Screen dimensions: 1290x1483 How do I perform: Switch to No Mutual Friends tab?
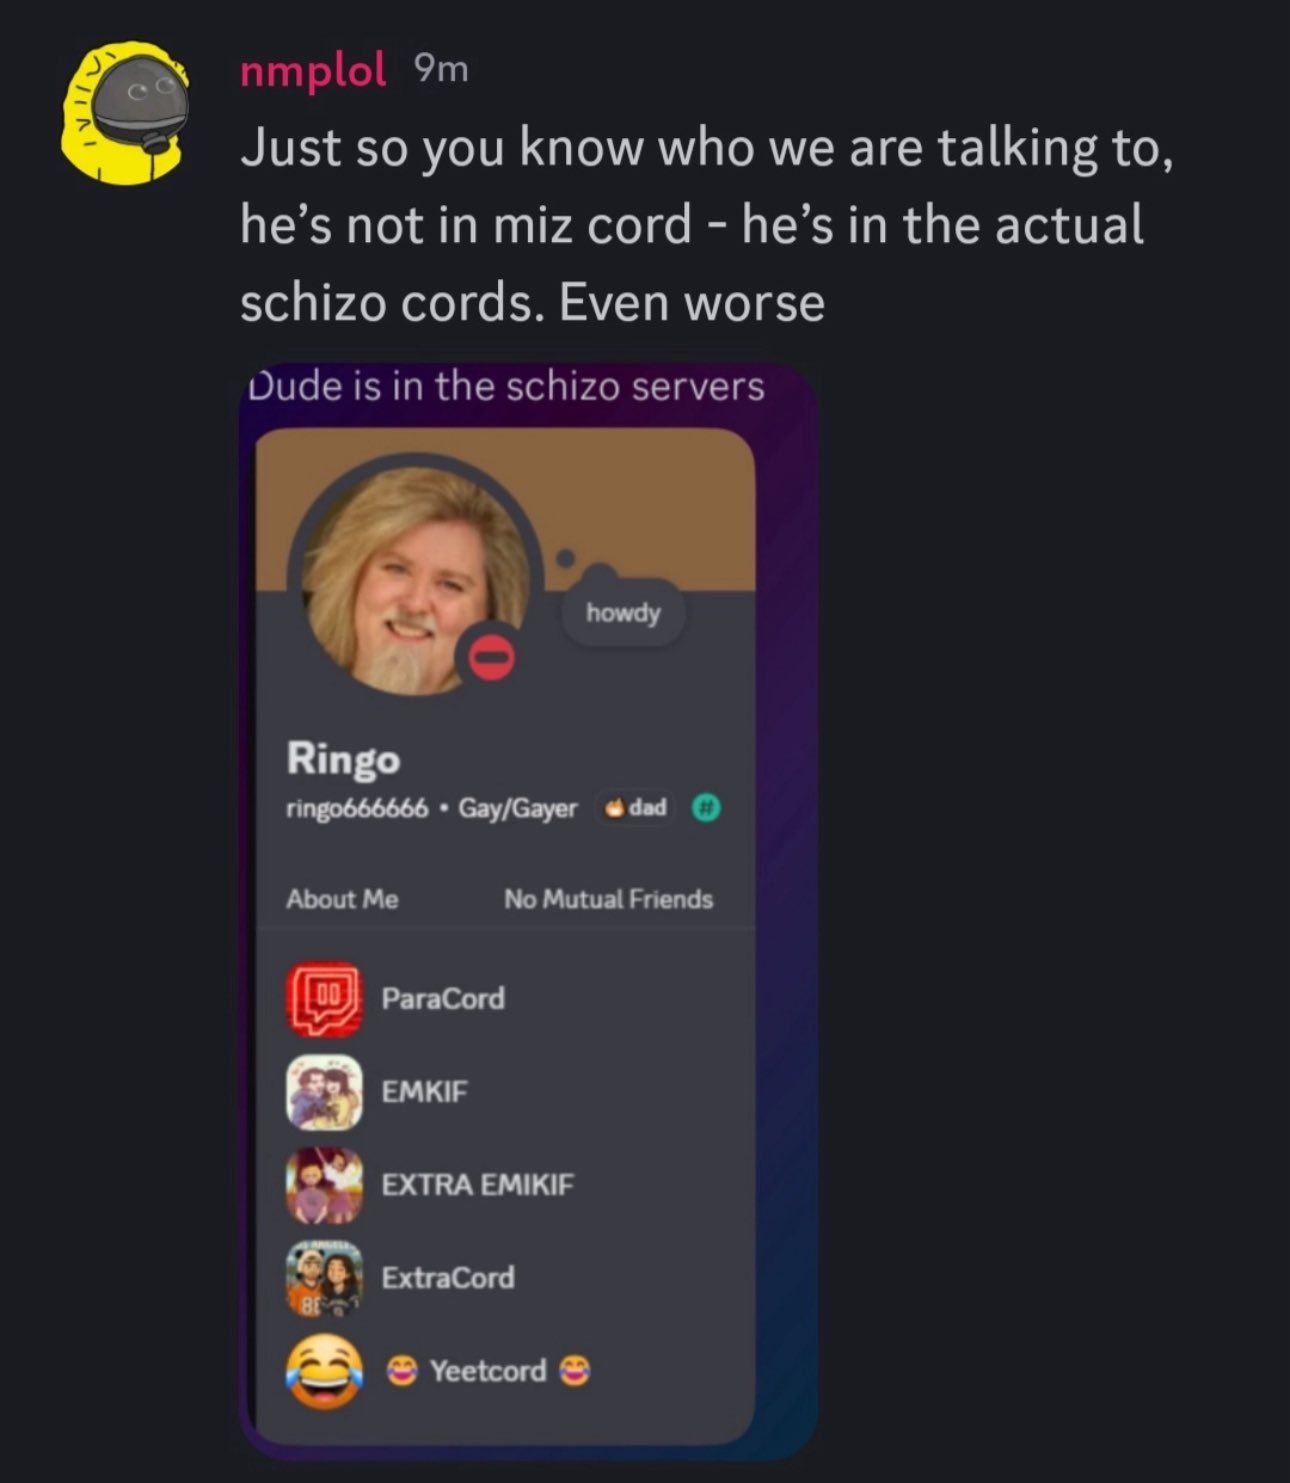[x=608, y=899]
